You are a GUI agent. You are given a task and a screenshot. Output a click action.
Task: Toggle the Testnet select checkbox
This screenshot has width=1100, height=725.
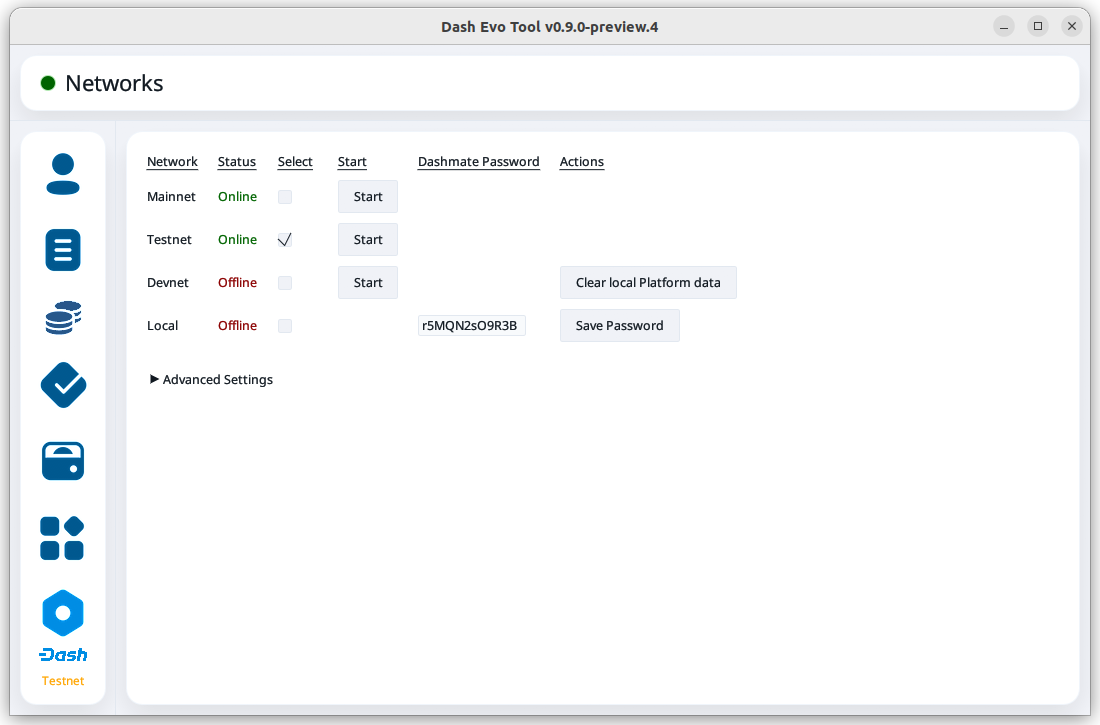click(x=285, y=240)
